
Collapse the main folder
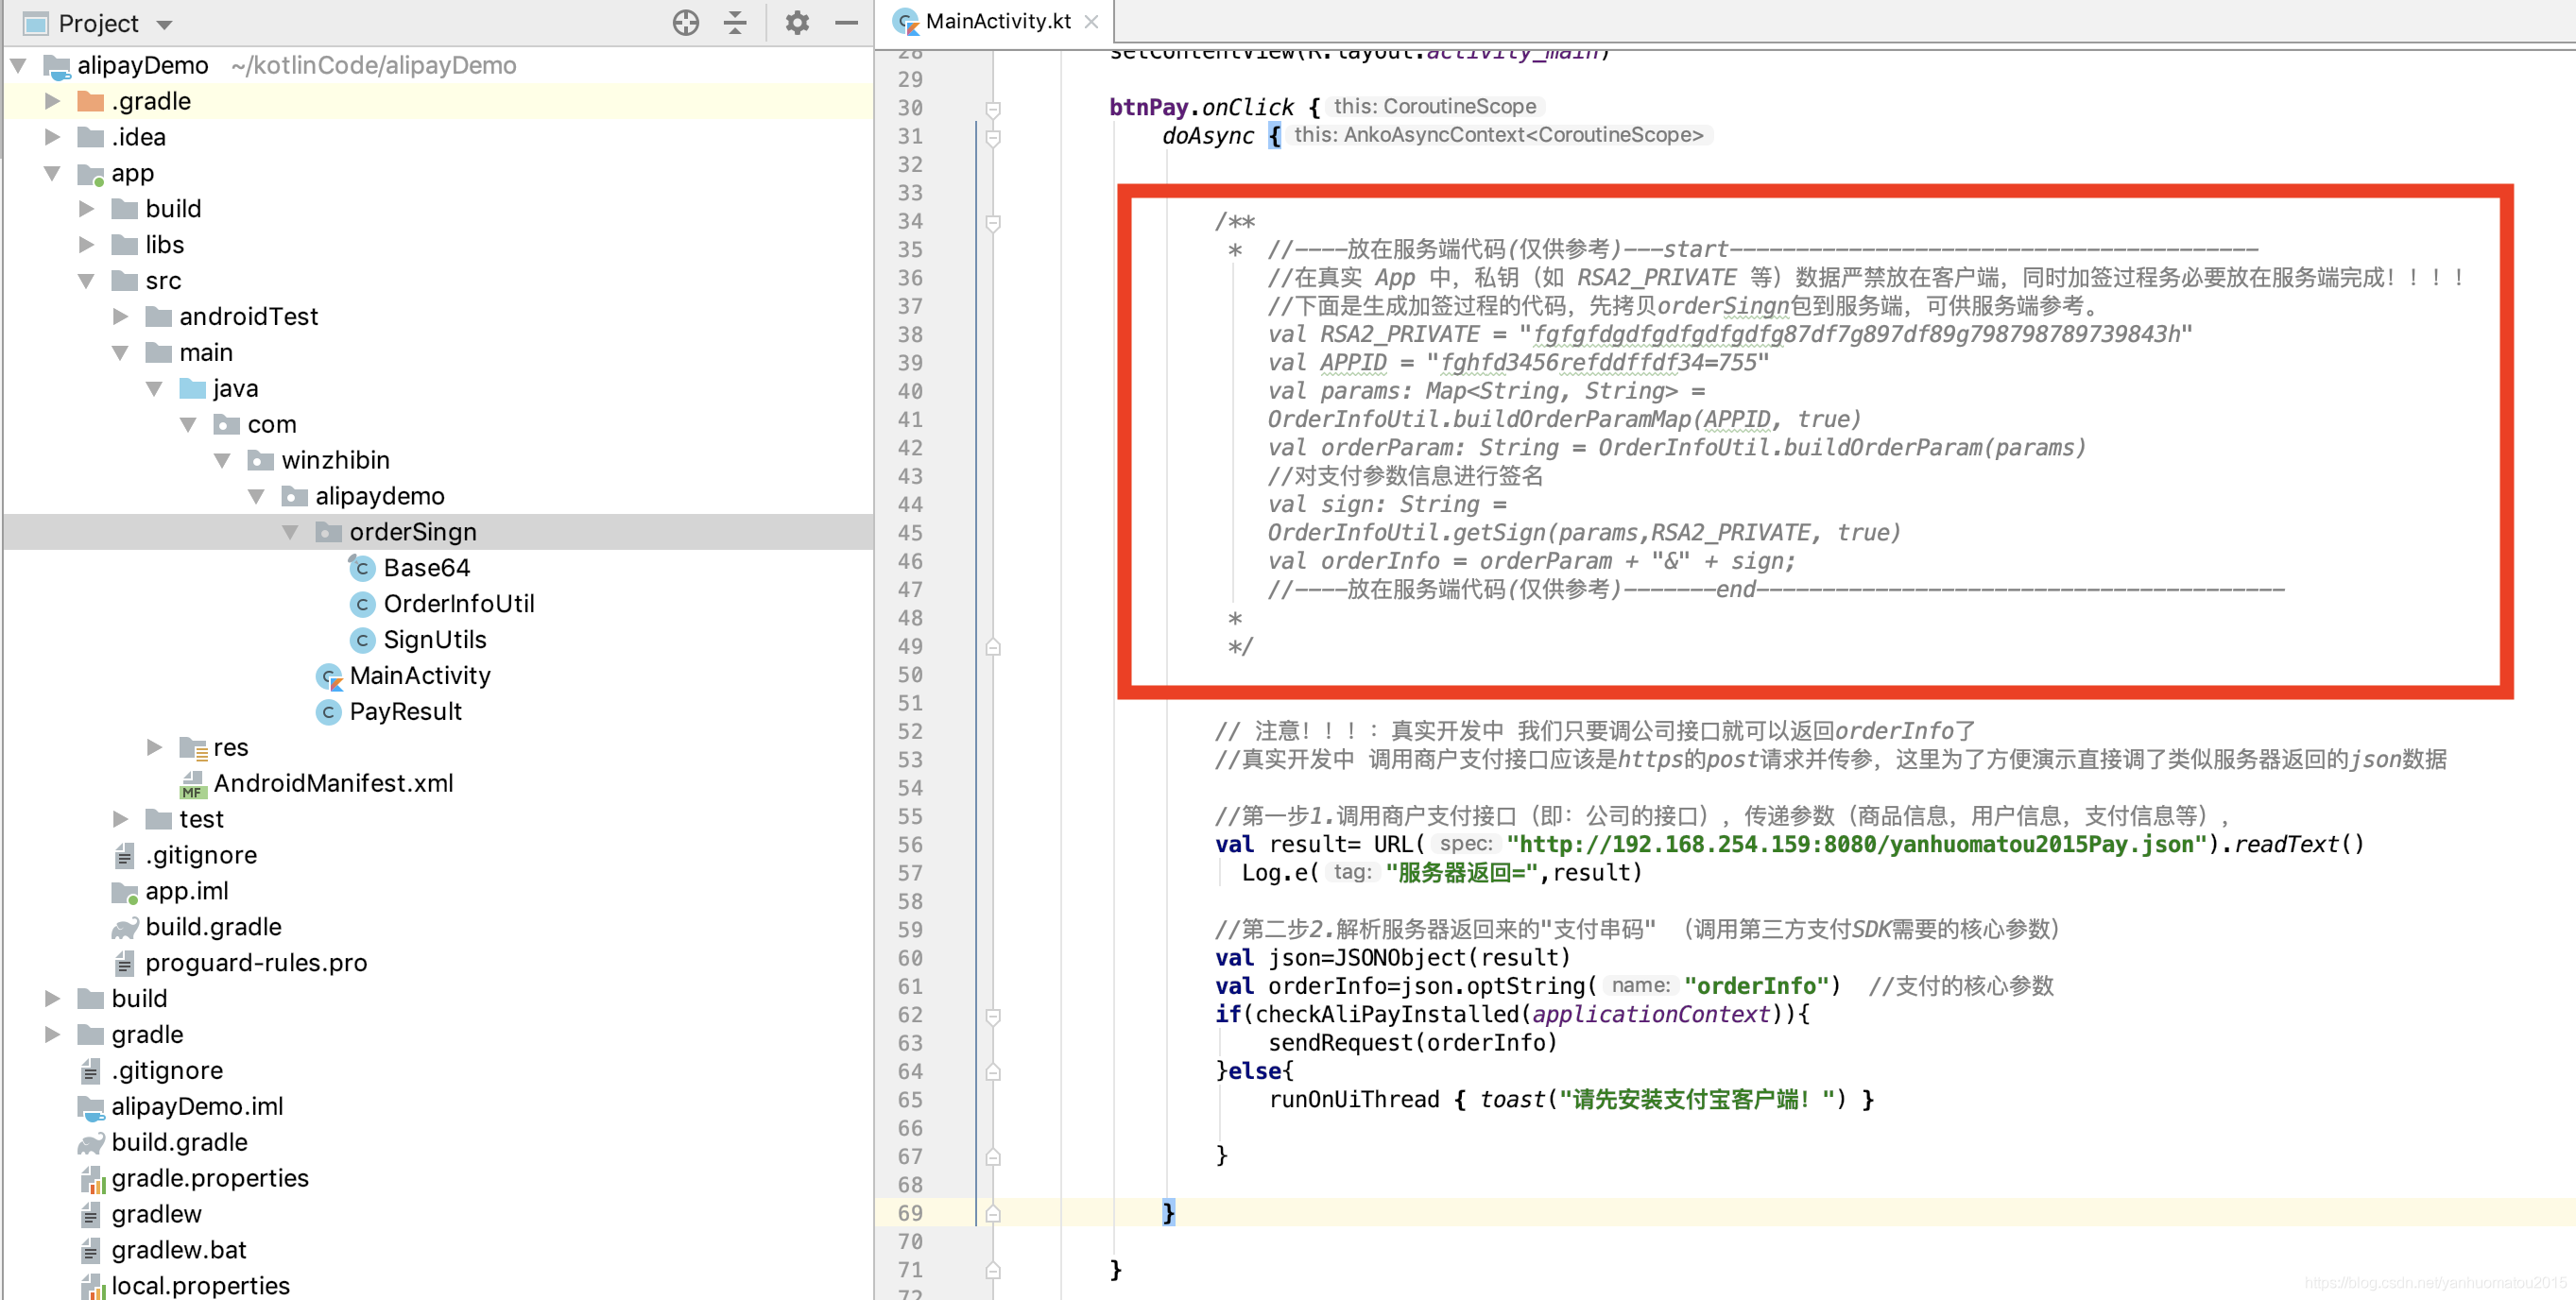point(120,353)
